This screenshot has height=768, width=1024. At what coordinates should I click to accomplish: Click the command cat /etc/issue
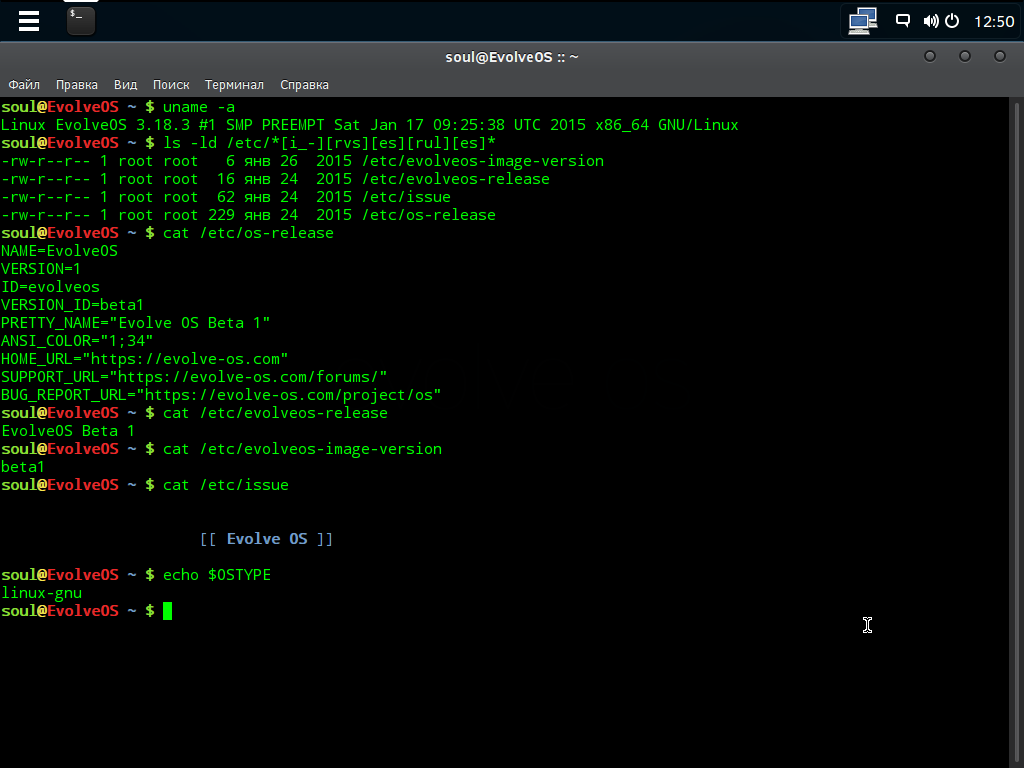[225, 485]
